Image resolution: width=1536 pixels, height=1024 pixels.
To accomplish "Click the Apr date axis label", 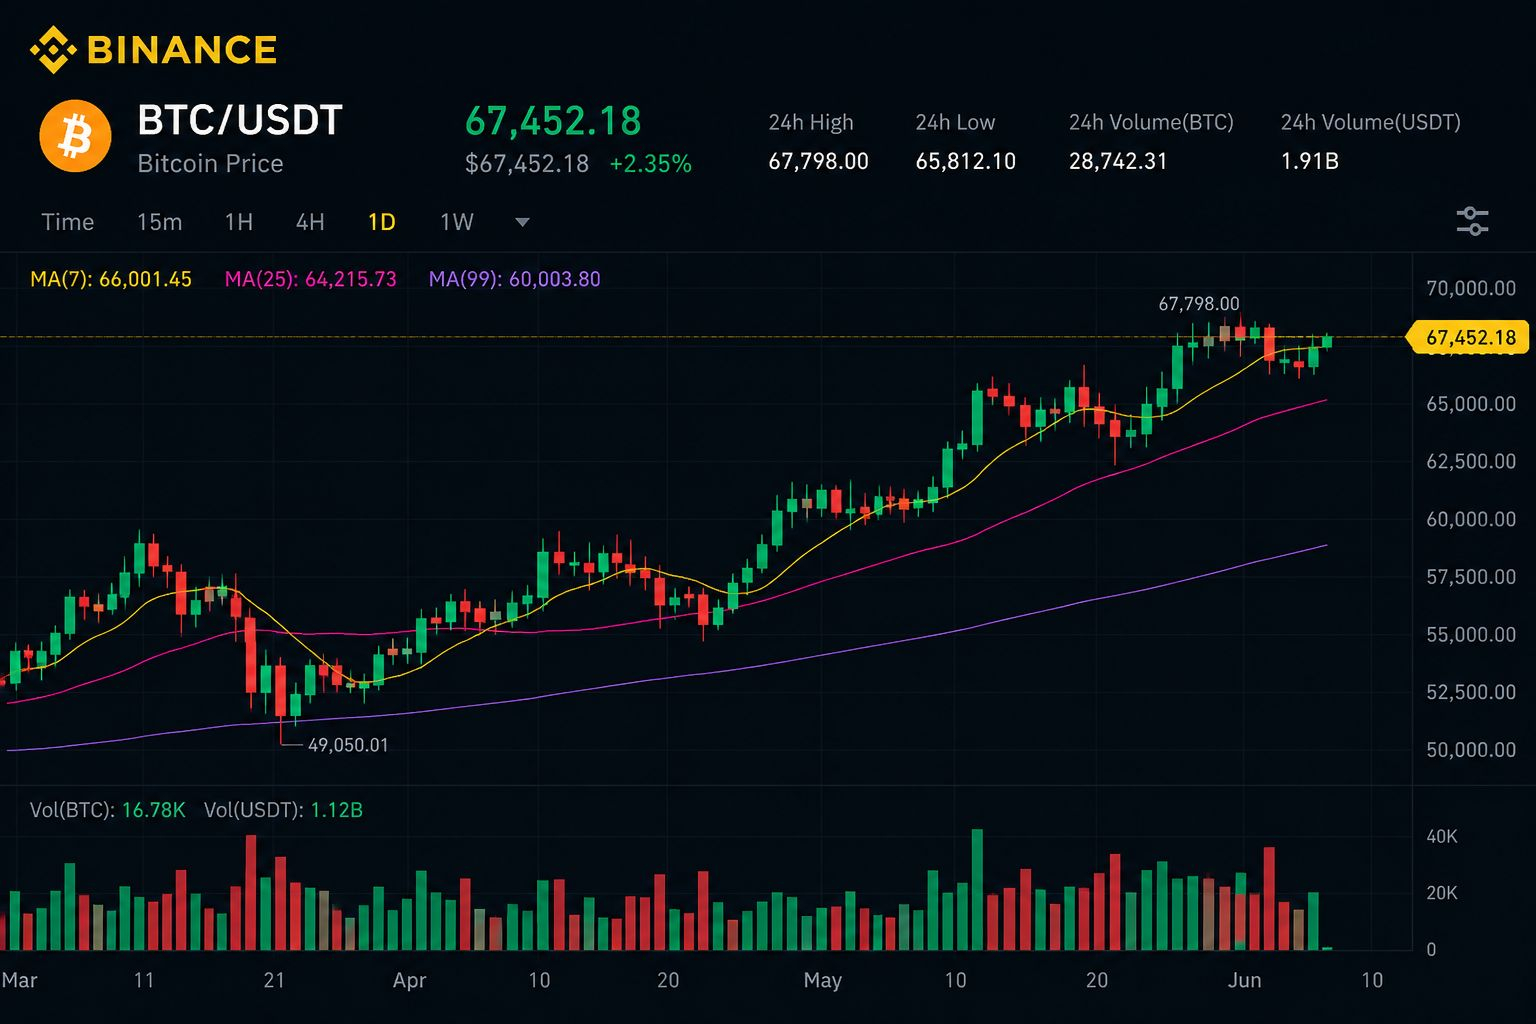I will point(410,980).
